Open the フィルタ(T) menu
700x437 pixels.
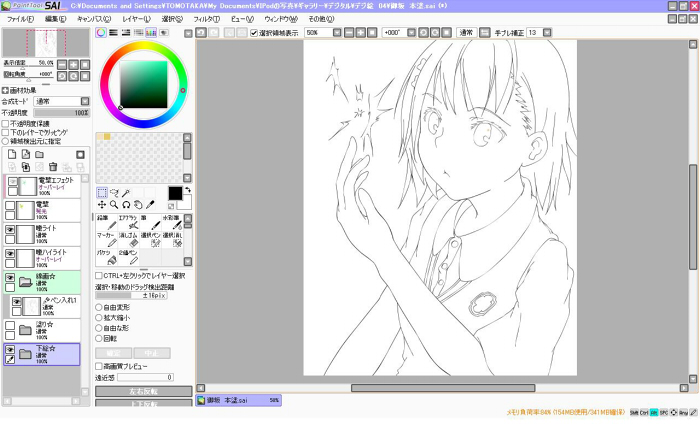pos(207,19)
